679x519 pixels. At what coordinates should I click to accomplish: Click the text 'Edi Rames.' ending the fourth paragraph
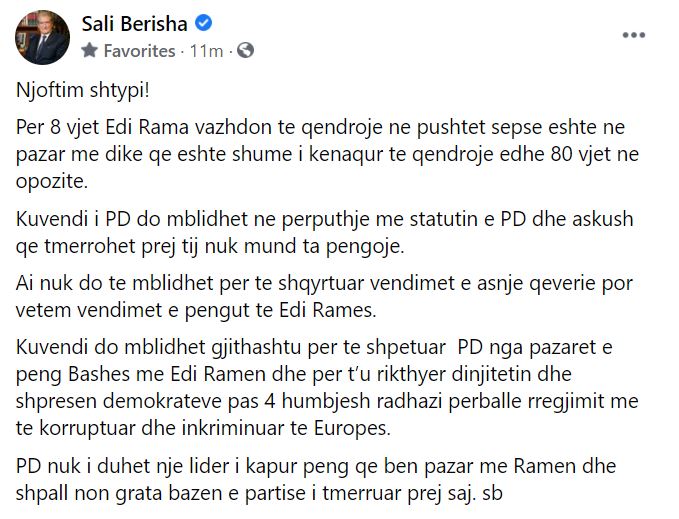[335, 309]
